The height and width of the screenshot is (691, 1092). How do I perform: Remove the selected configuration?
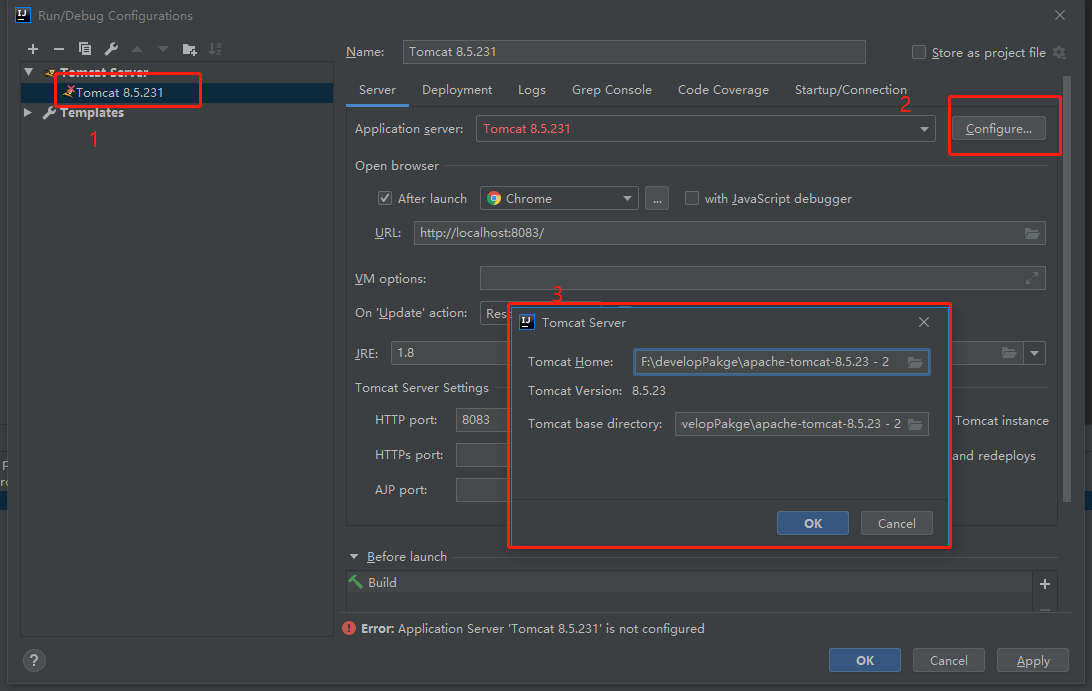click(58, 49)
